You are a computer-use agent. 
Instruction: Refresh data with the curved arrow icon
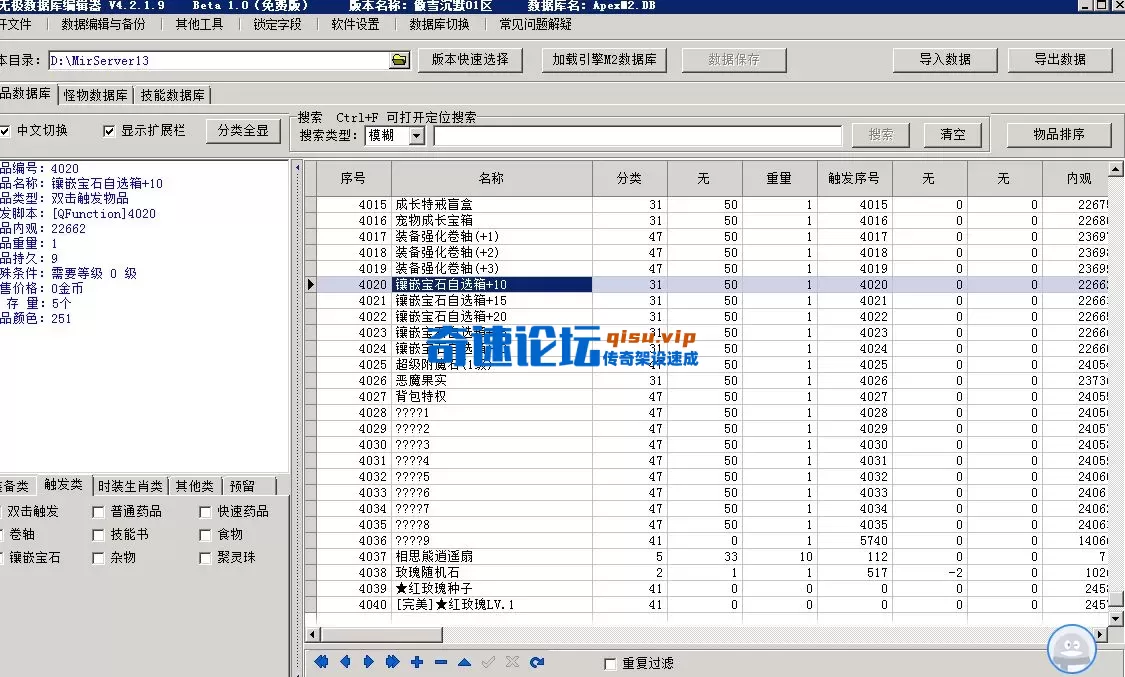537,661
